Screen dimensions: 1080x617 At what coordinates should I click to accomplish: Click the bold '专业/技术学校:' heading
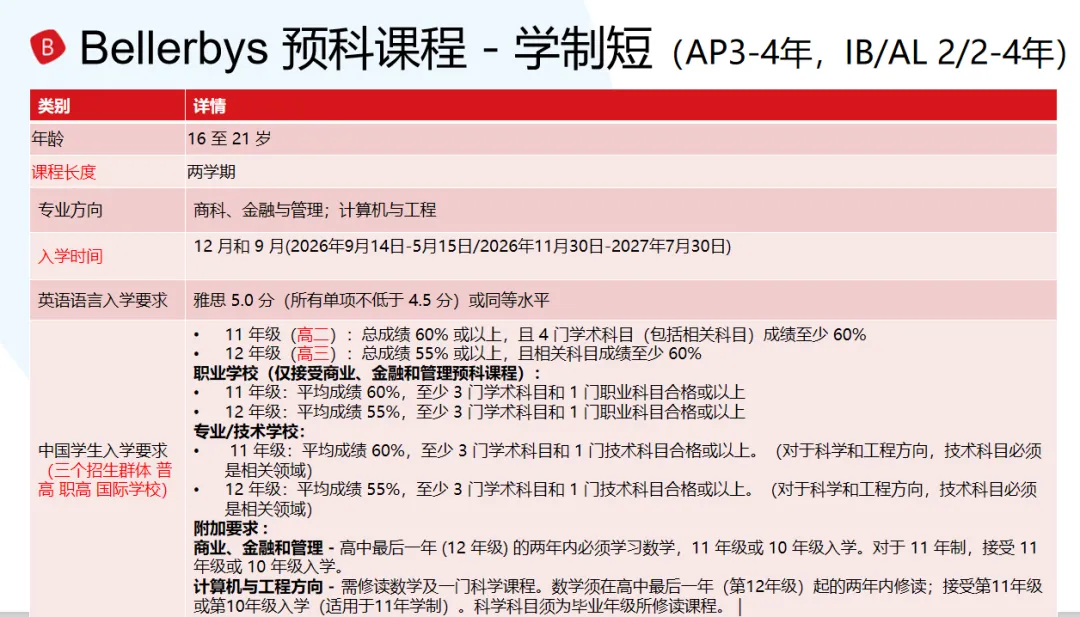[x=249, y=431]
